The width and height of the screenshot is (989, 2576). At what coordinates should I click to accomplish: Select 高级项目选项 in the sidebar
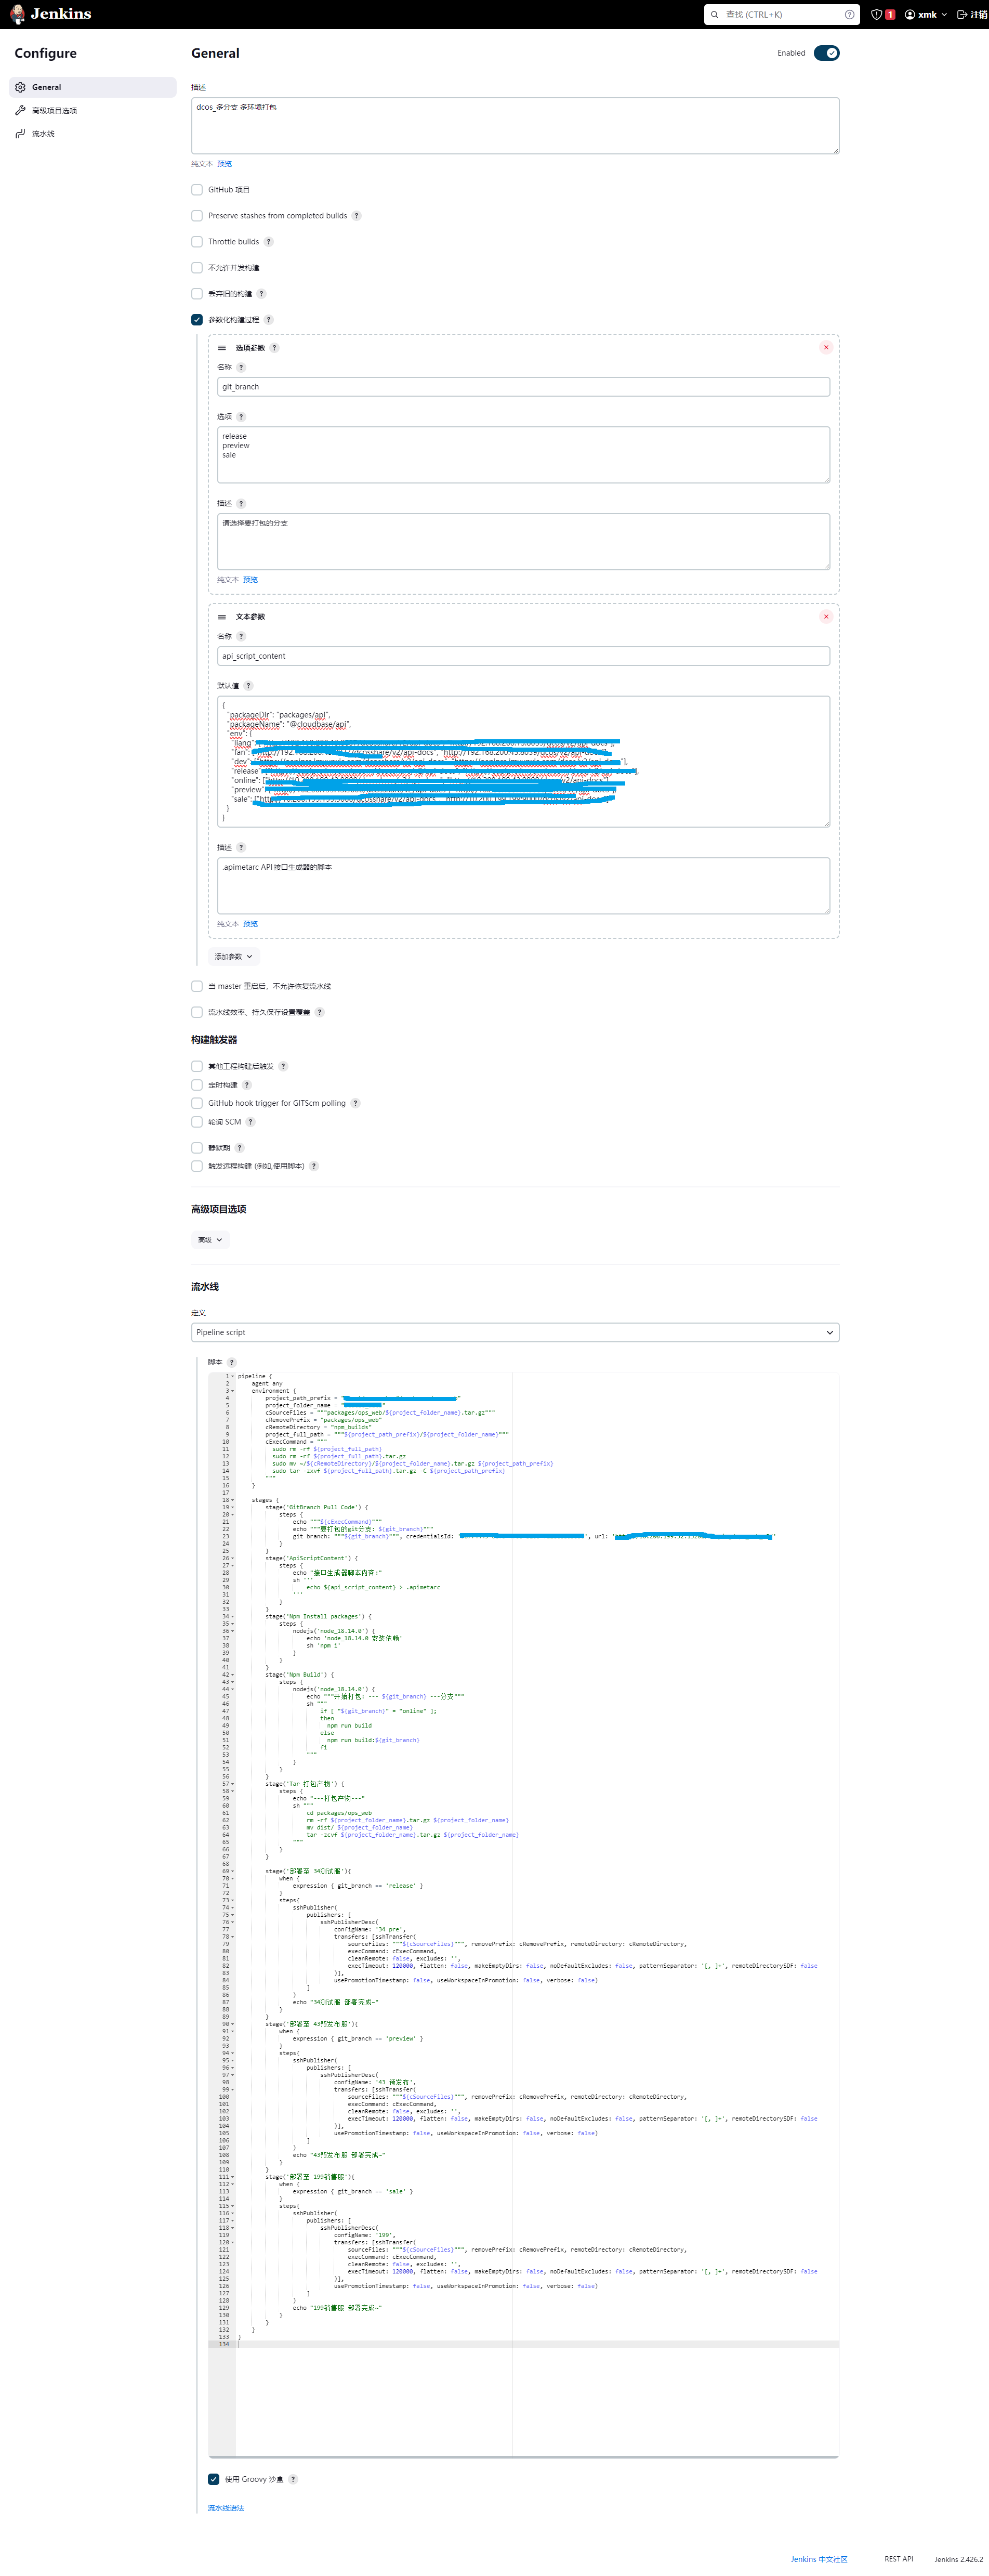tap(93, 110)
